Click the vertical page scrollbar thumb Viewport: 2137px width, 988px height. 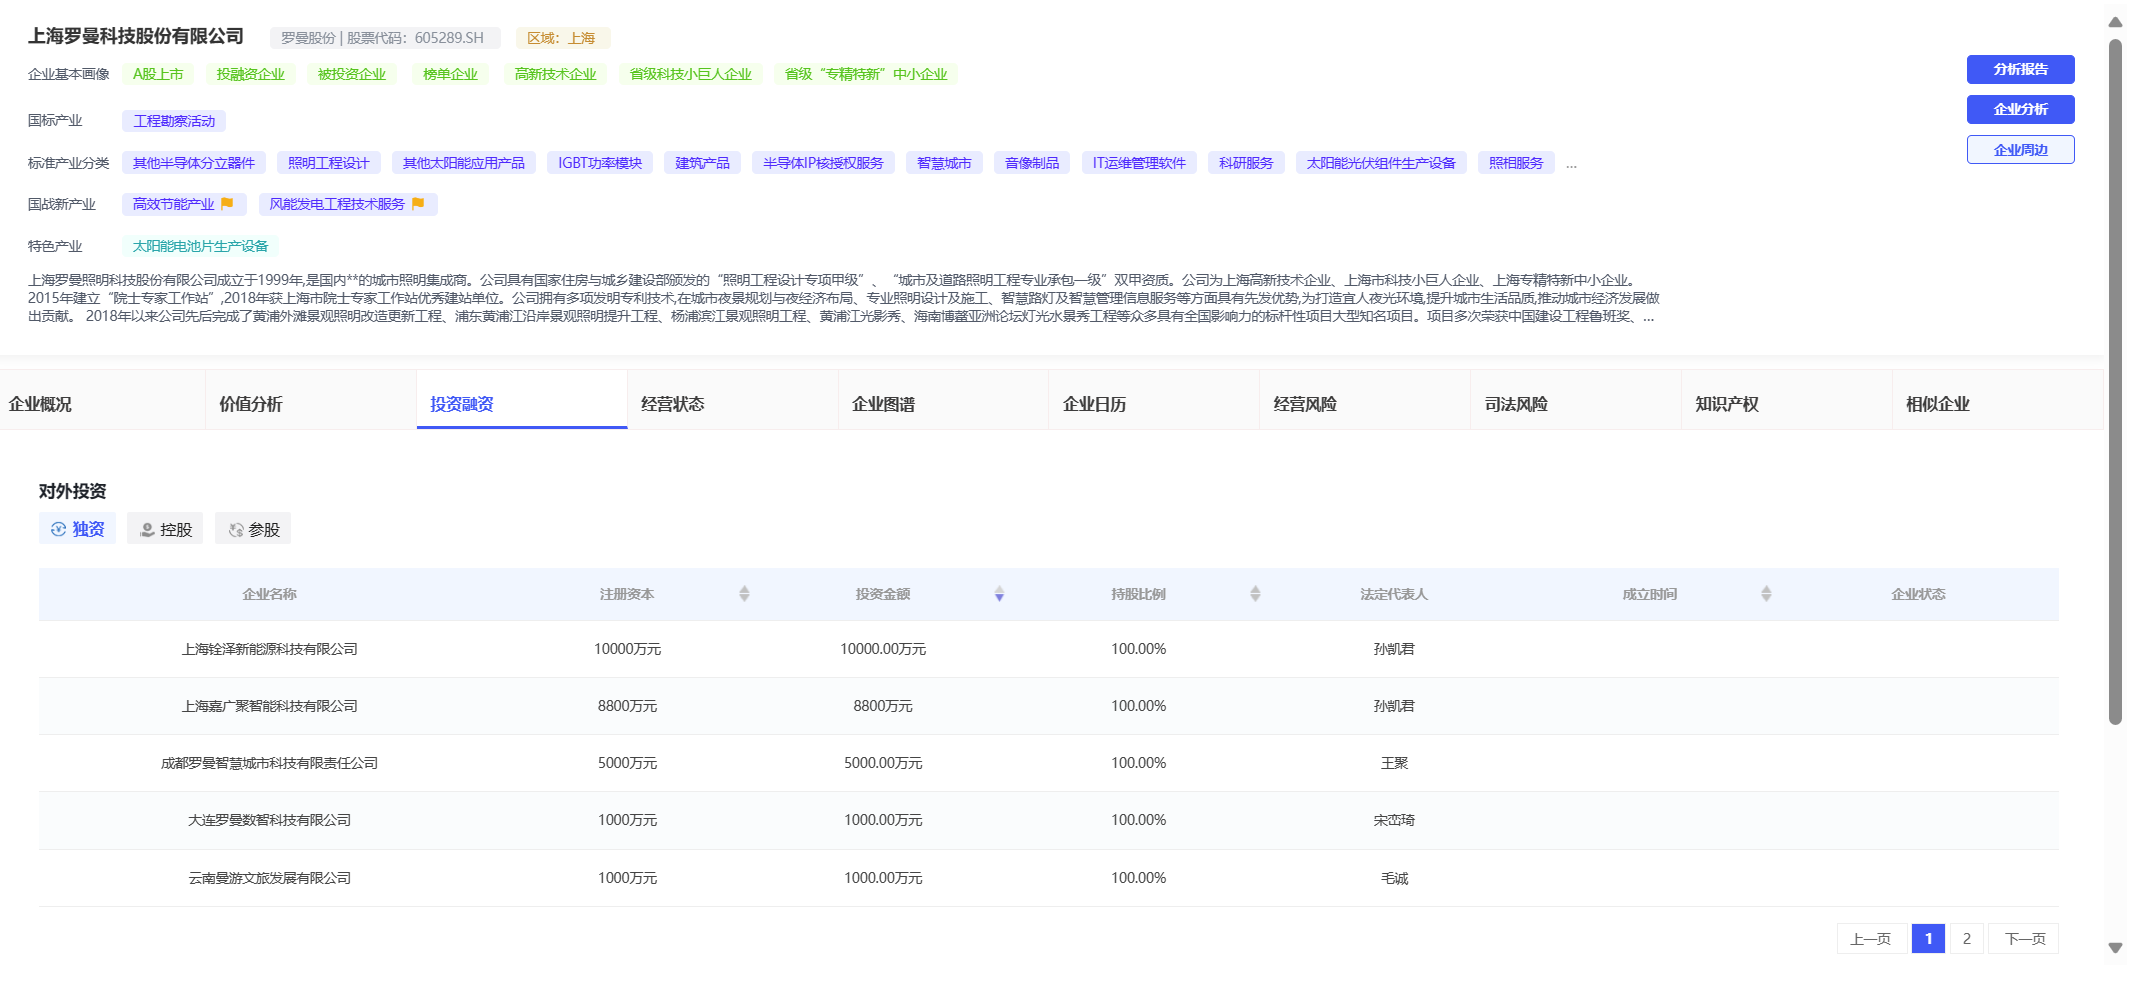(2115, 381)
